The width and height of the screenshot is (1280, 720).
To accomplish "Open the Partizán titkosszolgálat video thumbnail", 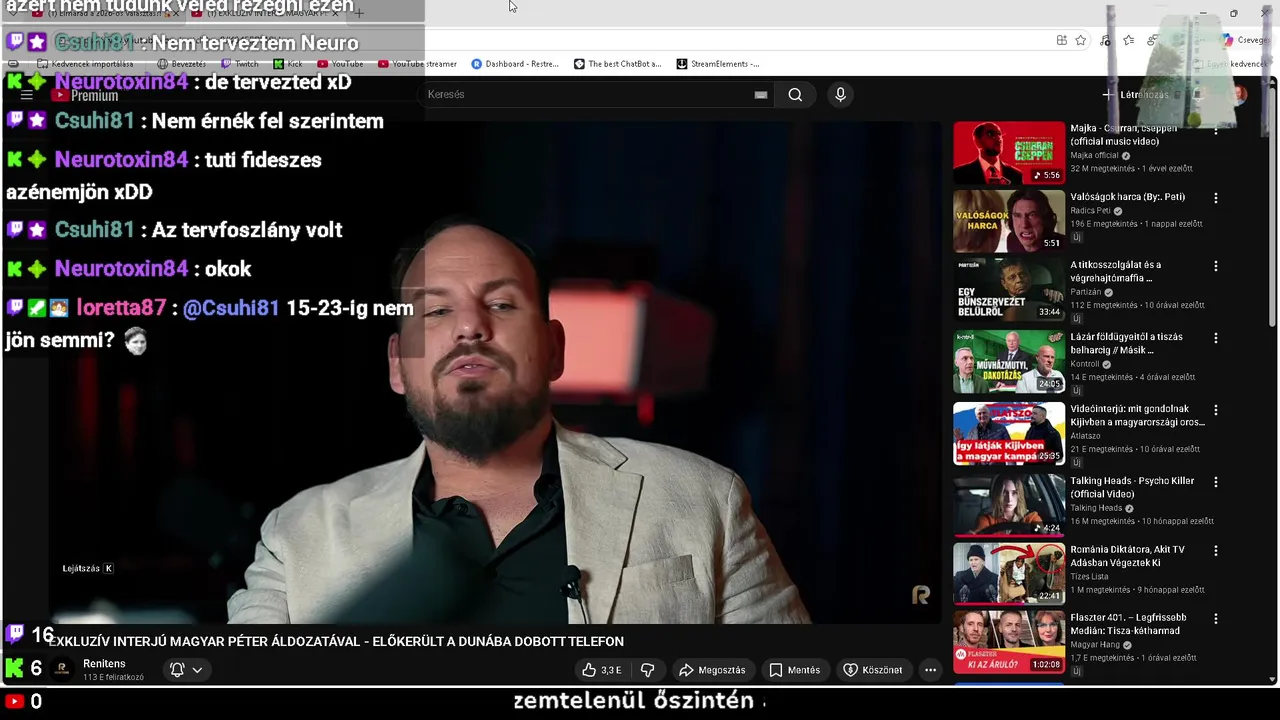I will click(x=1009, y=290).
